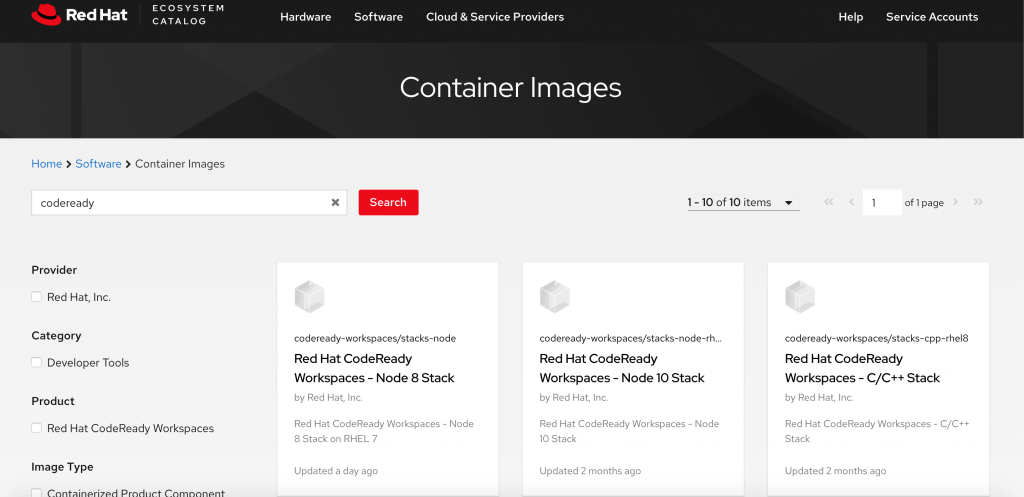The image size is (1024, 497).
Task: Open the Cloud & Service Providers menu
Action: [x=495, y=17]
